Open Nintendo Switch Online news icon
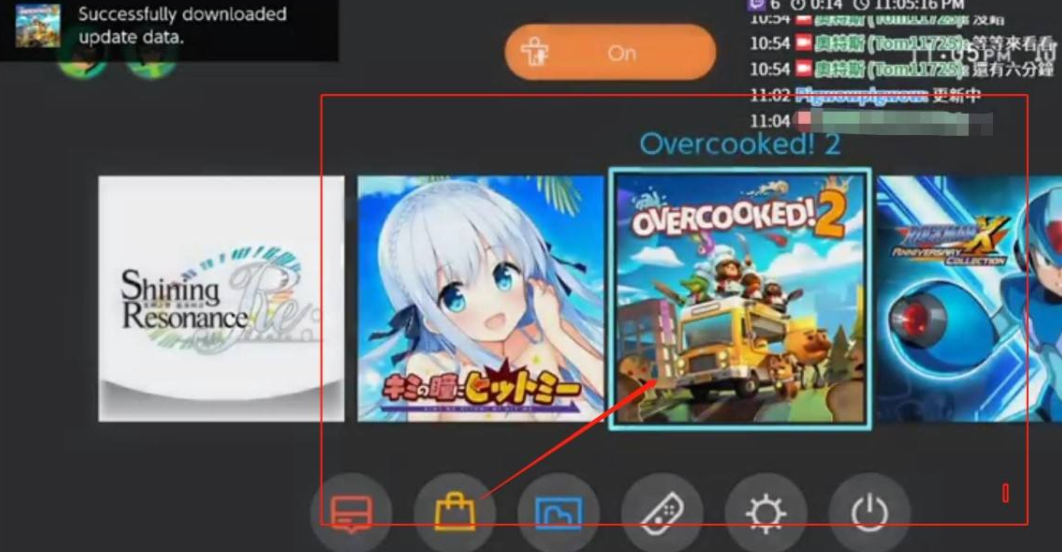1062x552 pixels. [352, 513]
